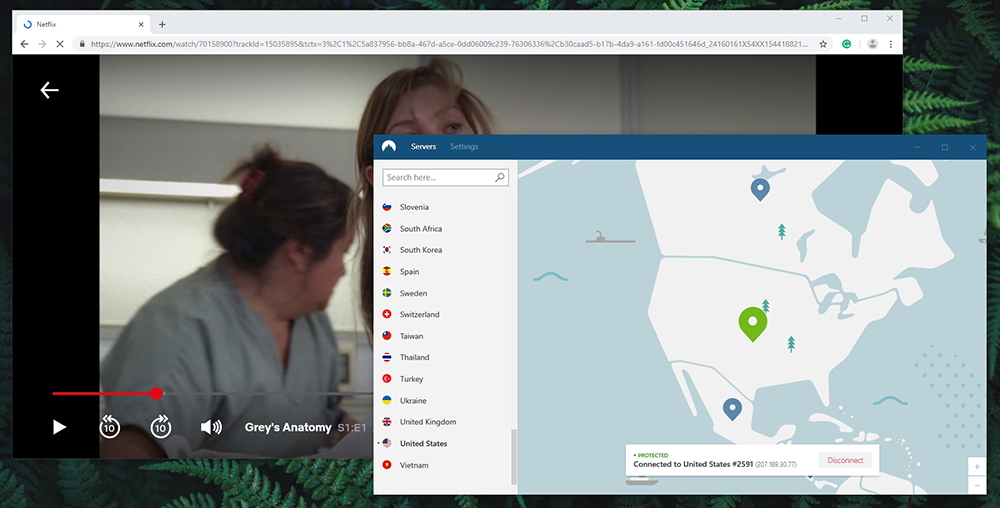Click the NordVPN logo icon

pyautogui.click(x=388, y=147)
